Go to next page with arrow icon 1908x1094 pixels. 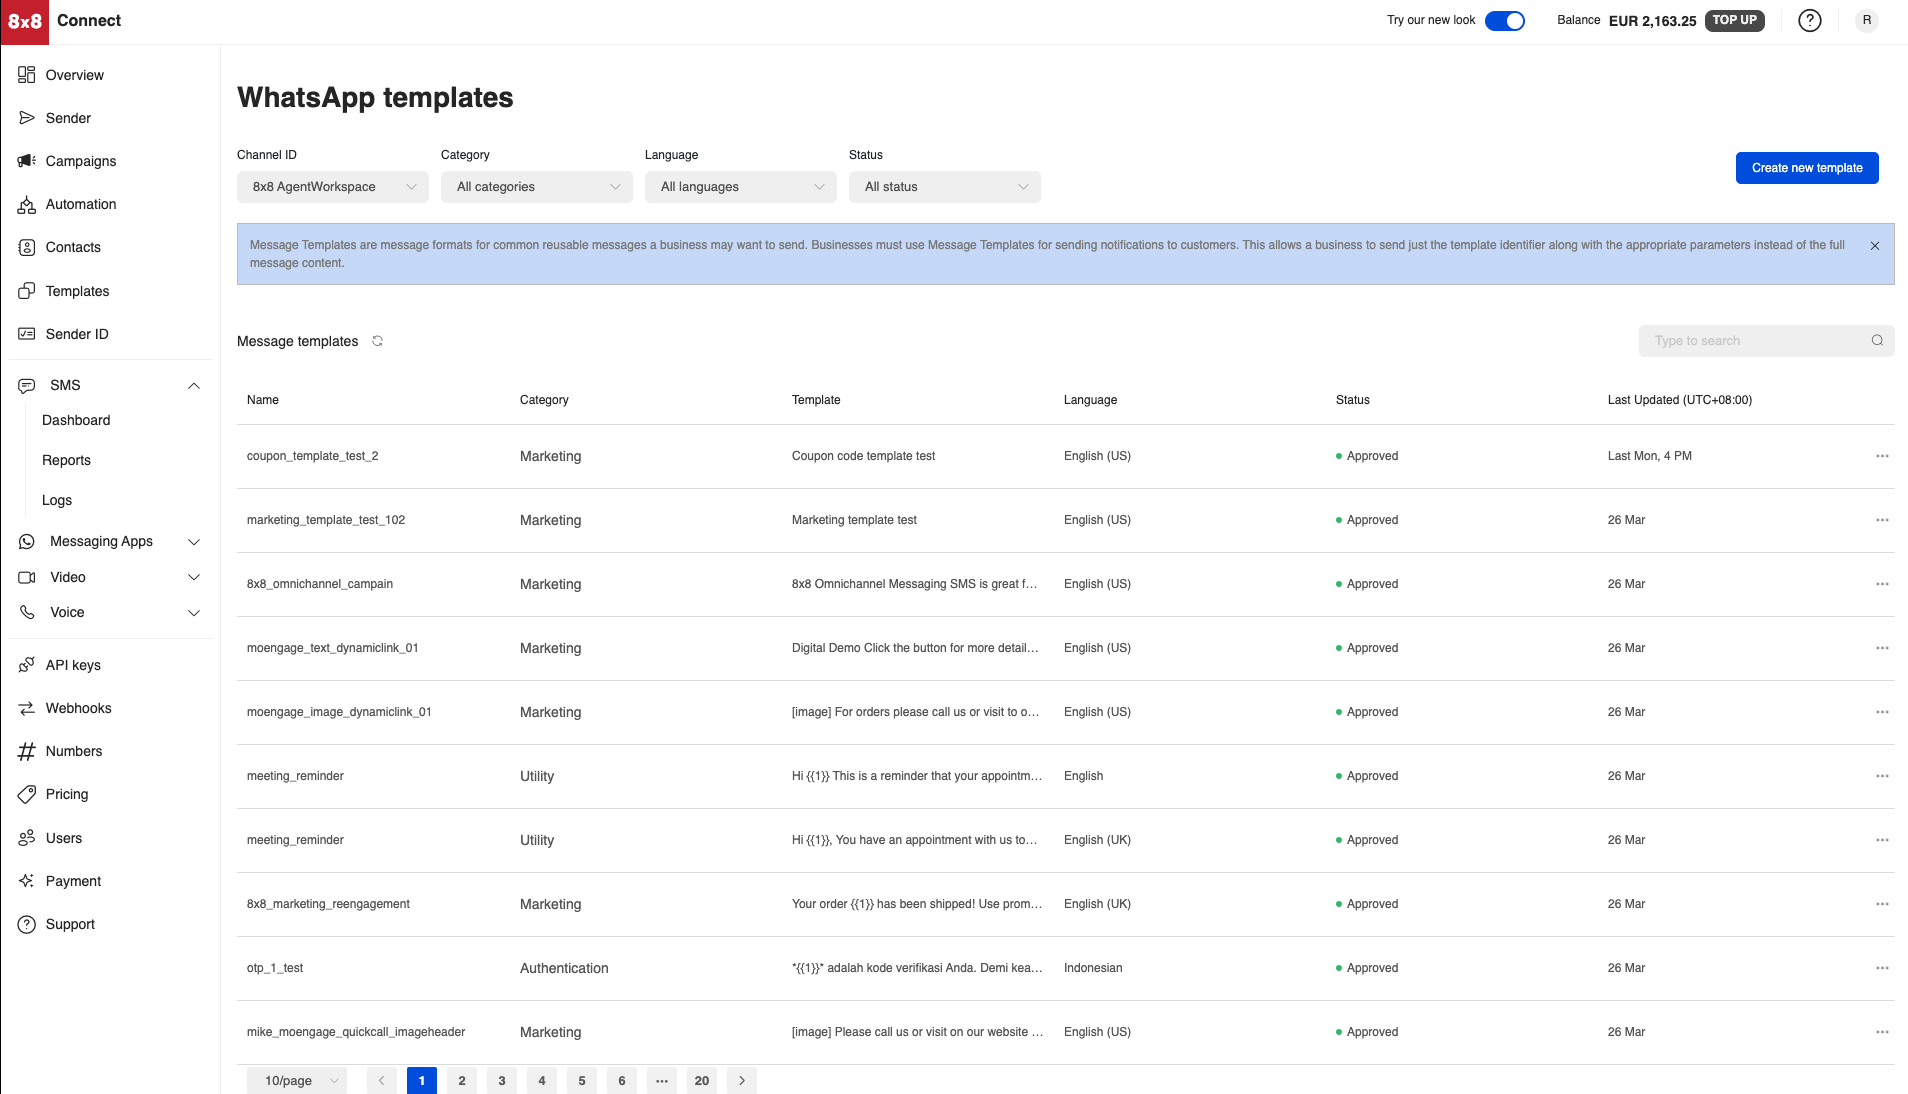click(742, 1081)
